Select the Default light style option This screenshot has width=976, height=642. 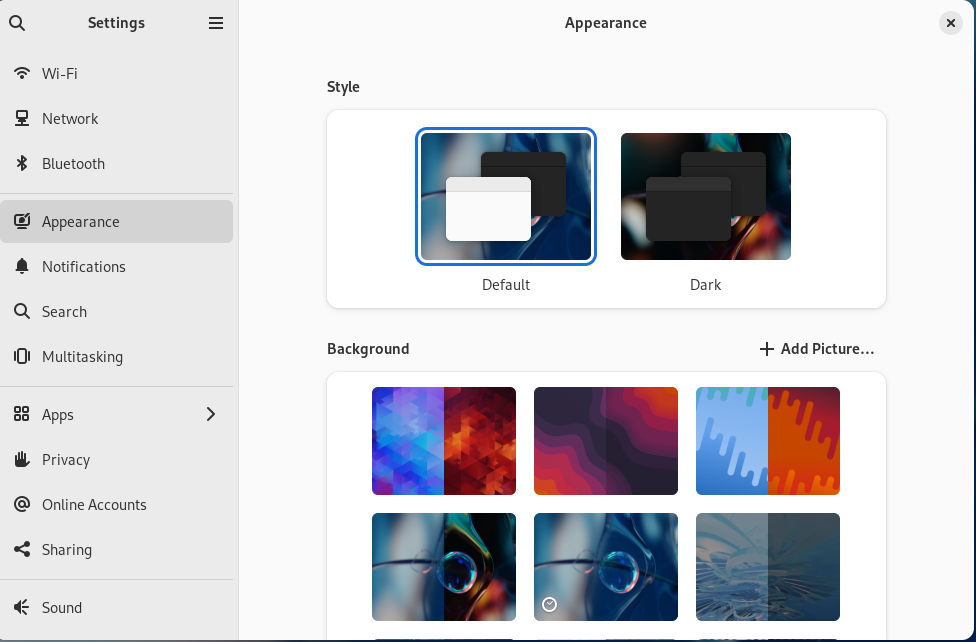coord(506,196)
